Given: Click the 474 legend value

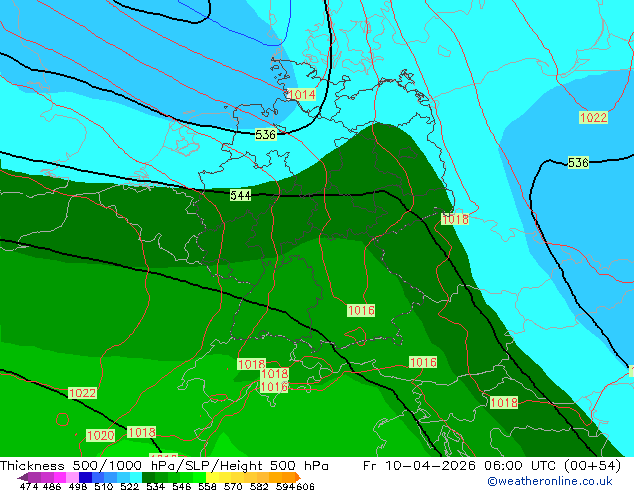Looking at the screenshot, I should pos(28,486).
